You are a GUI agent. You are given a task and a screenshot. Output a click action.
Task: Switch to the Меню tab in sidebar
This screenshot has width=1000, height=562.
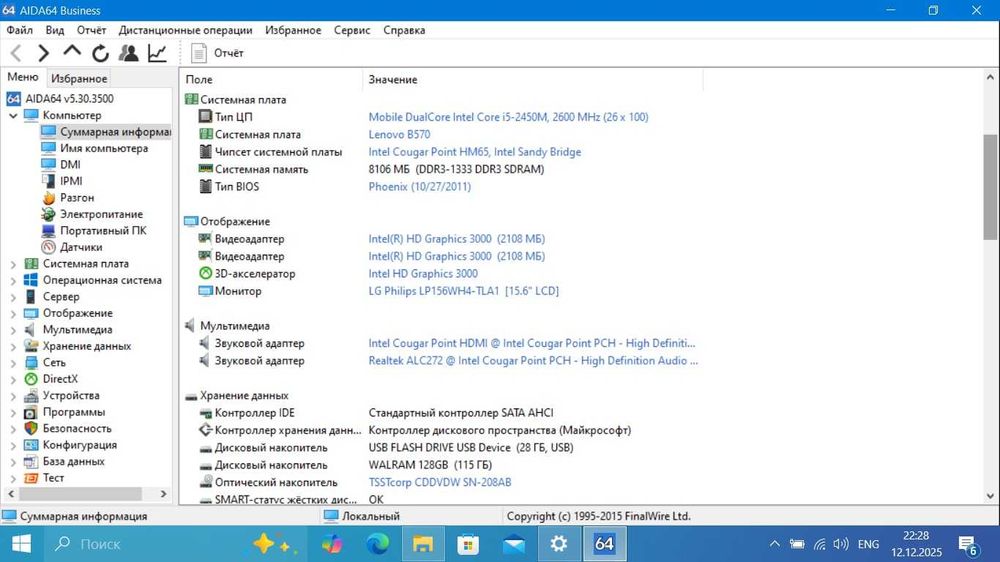23,77
